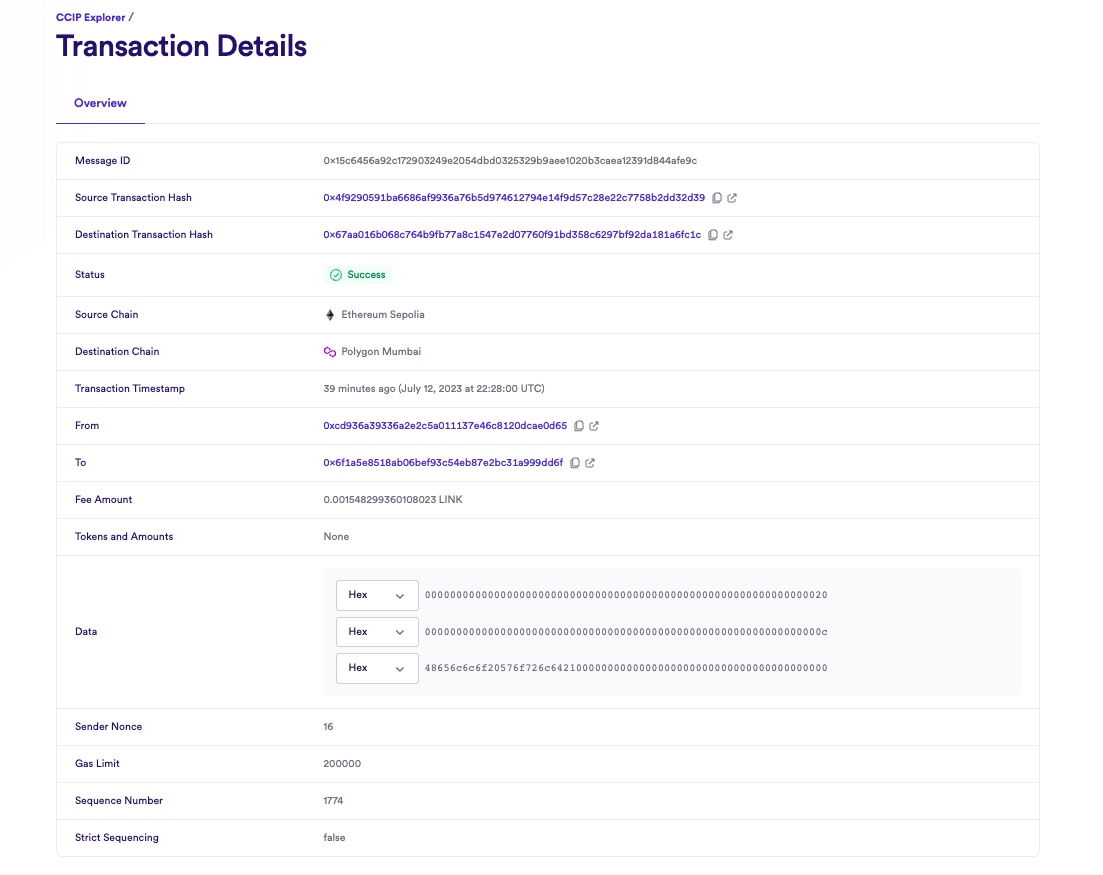The image size is (1103, 875).
Task: Click the first data hex value ending in 20
Action: (626, 595)
